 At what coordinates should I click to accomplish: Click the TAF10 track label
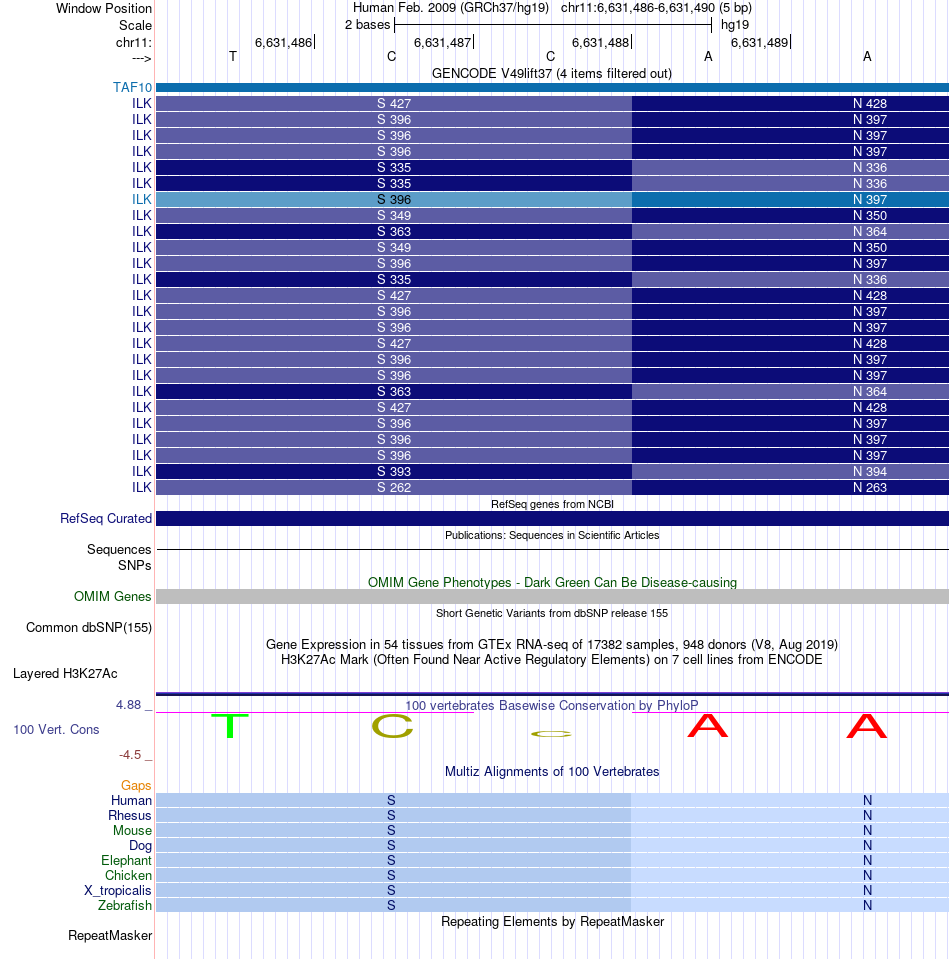tap(132, 87)
